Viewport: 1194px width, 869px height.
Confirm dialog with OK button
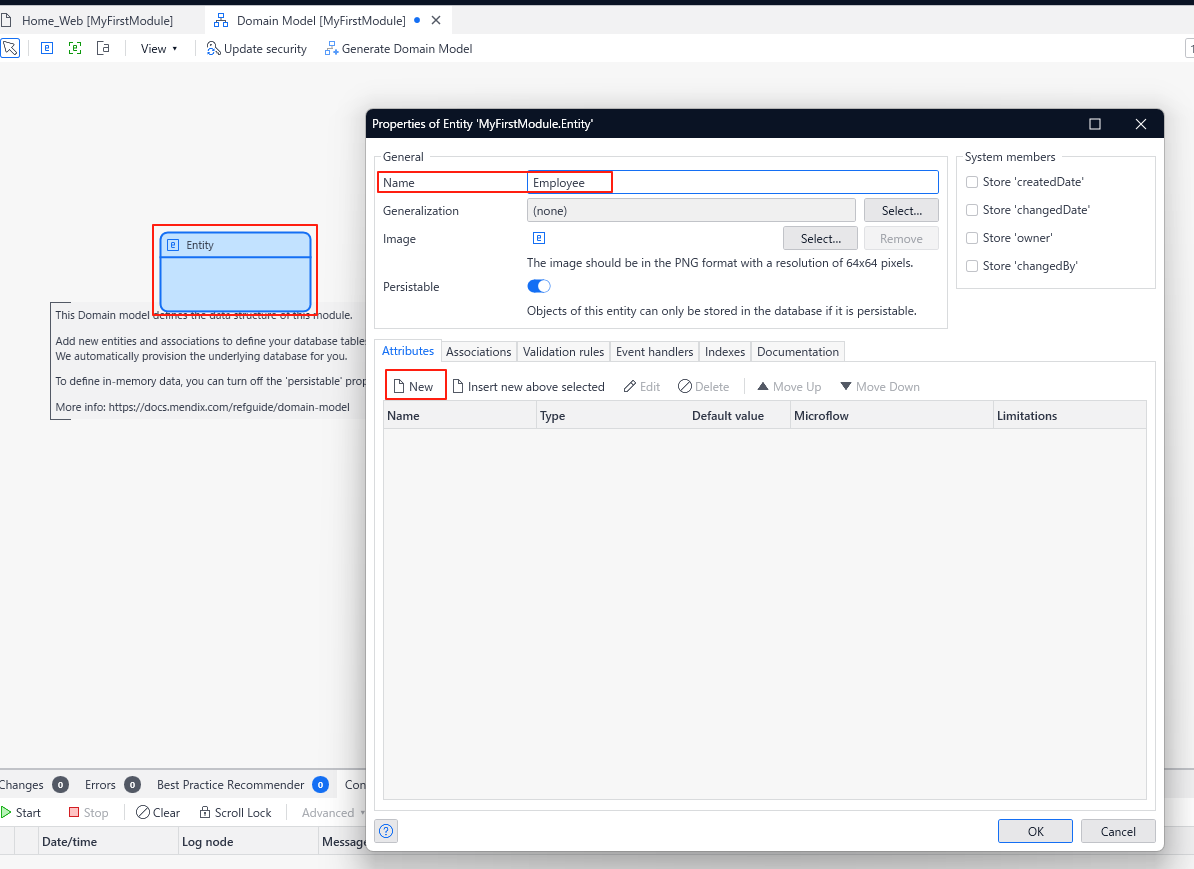click(x=1035, y=831)
